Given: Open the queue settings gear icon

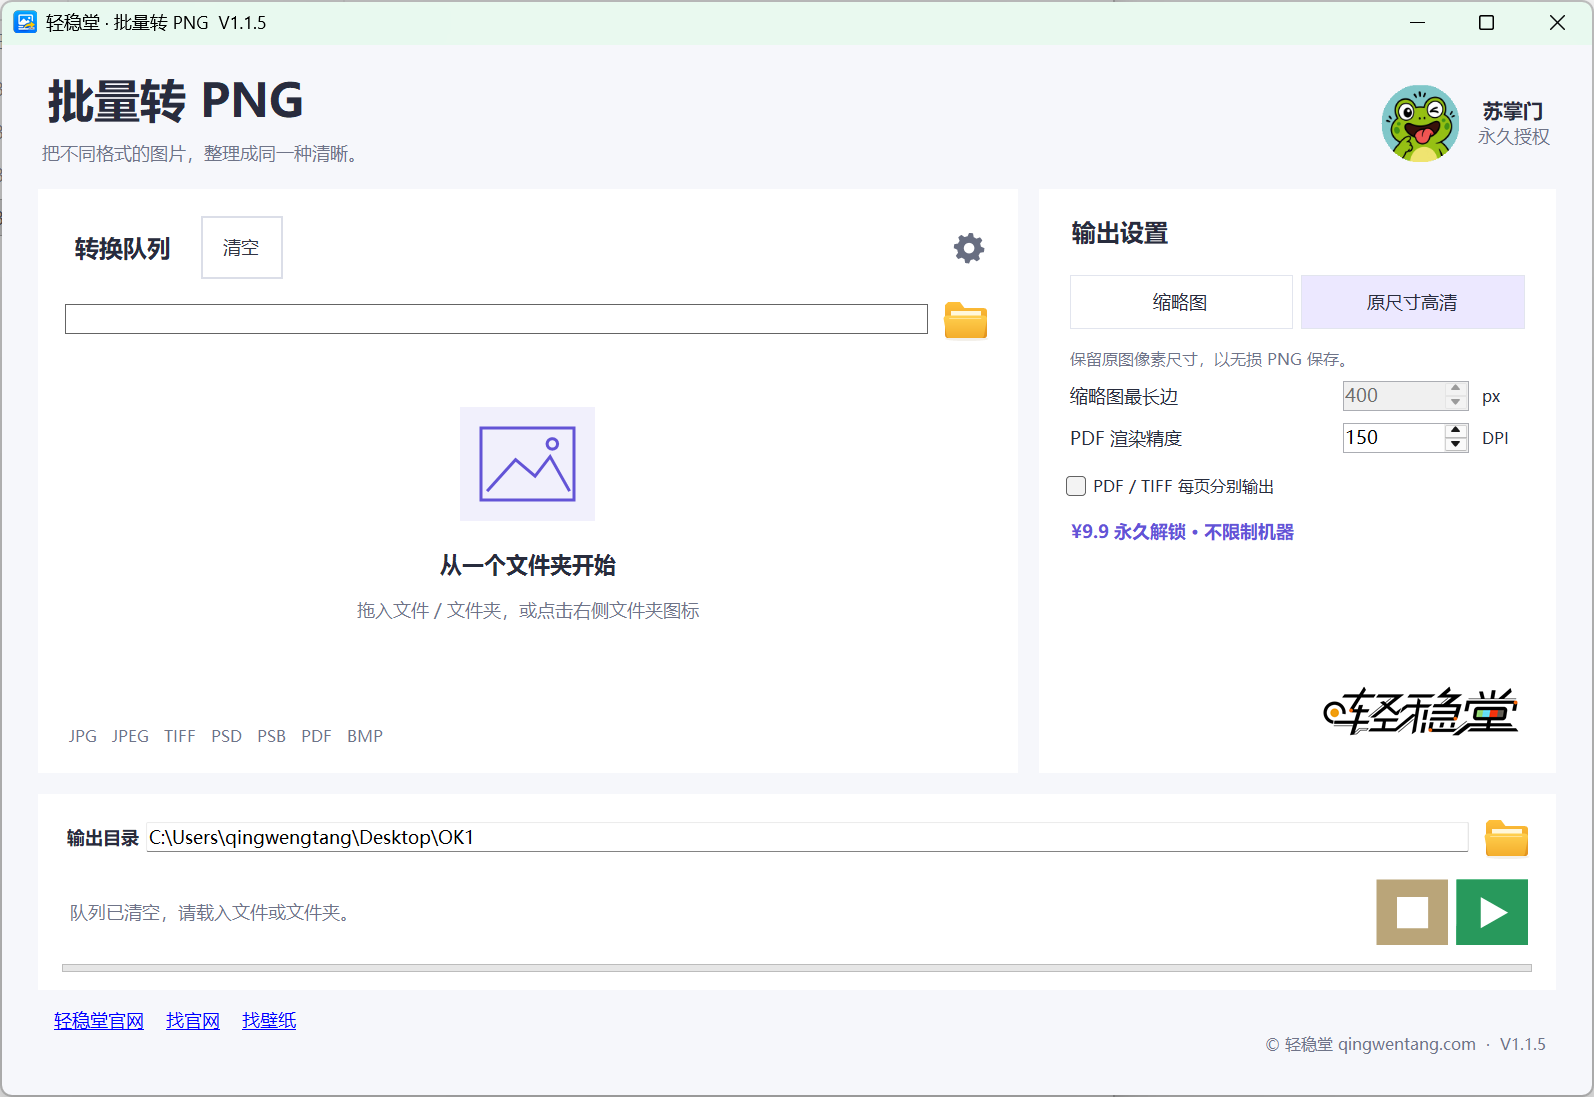Looking at the screenshot, I should 968,248.
